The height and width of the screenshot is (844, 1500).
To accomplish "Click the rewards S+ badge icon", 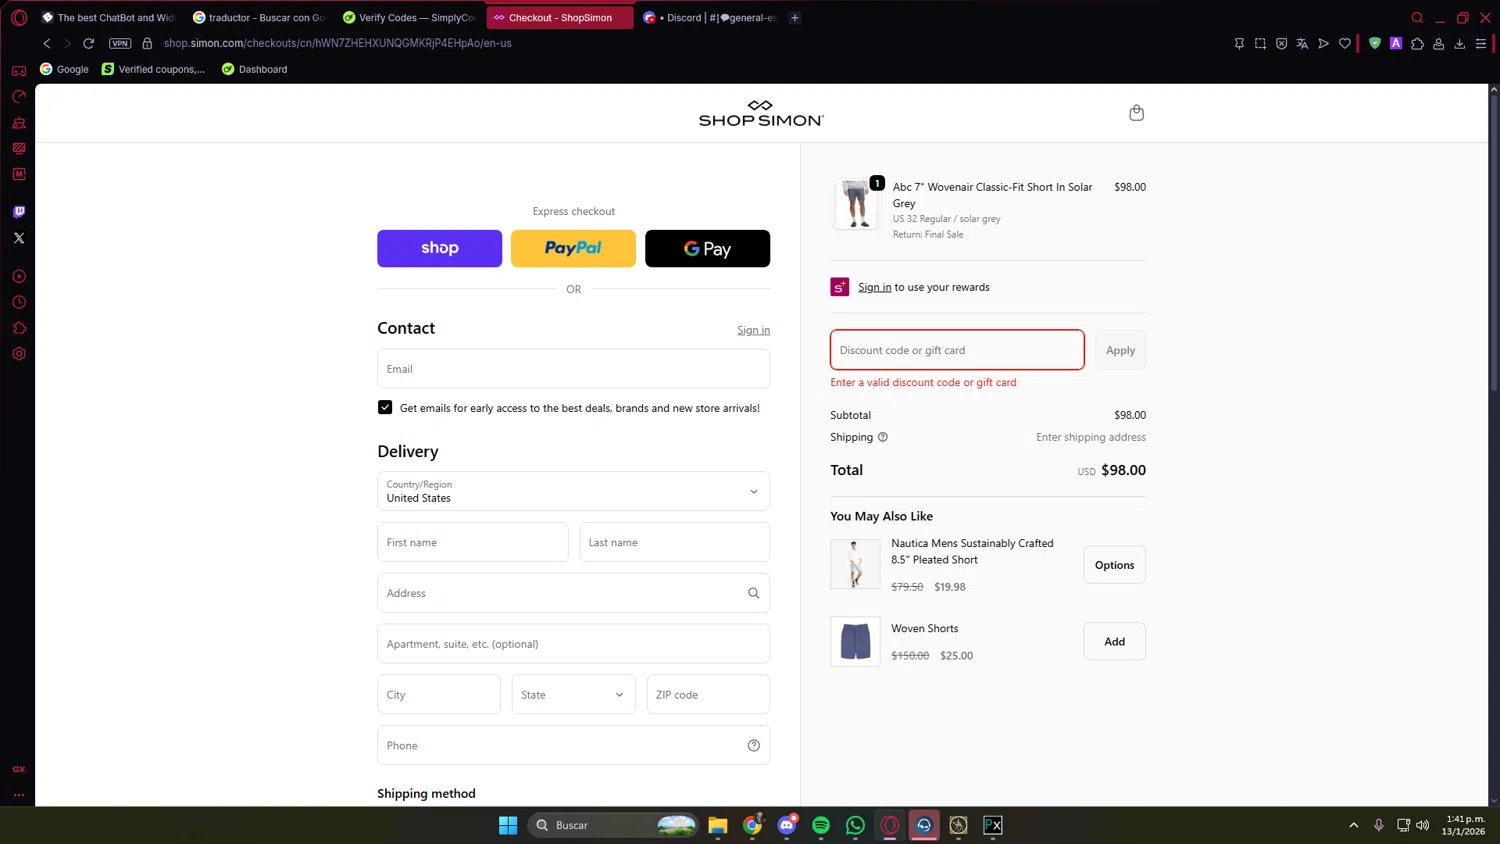I will (839, 287).
